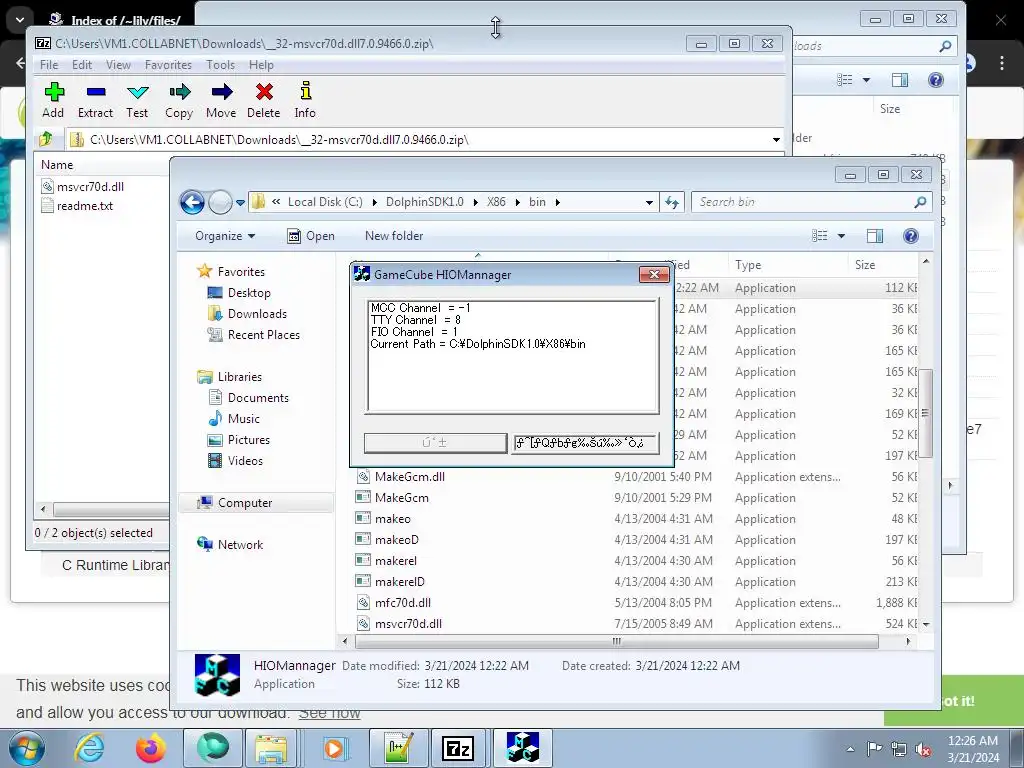Click the Move icon in 7-Zip

click(221, 99)
